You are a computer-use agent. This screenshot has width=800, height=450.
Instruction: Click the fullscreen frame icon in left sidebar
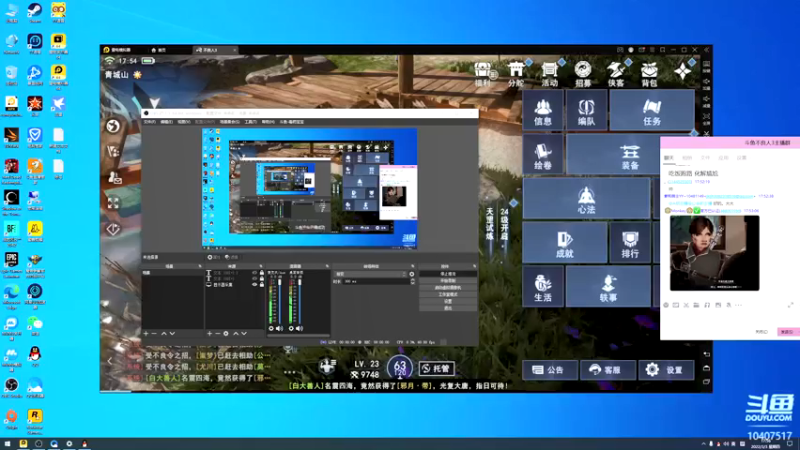point(113,203)
